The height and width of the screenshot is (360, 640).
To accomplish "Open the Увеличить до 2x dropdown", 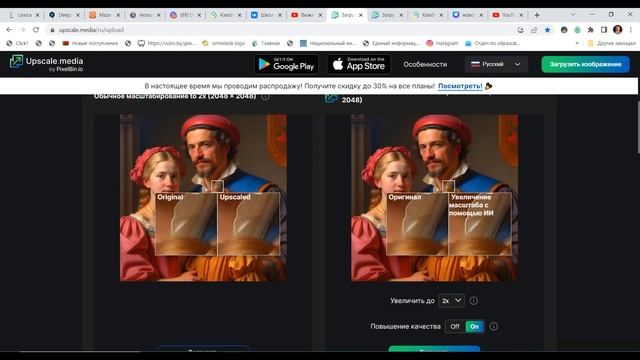I will click(x=451, y=301).
